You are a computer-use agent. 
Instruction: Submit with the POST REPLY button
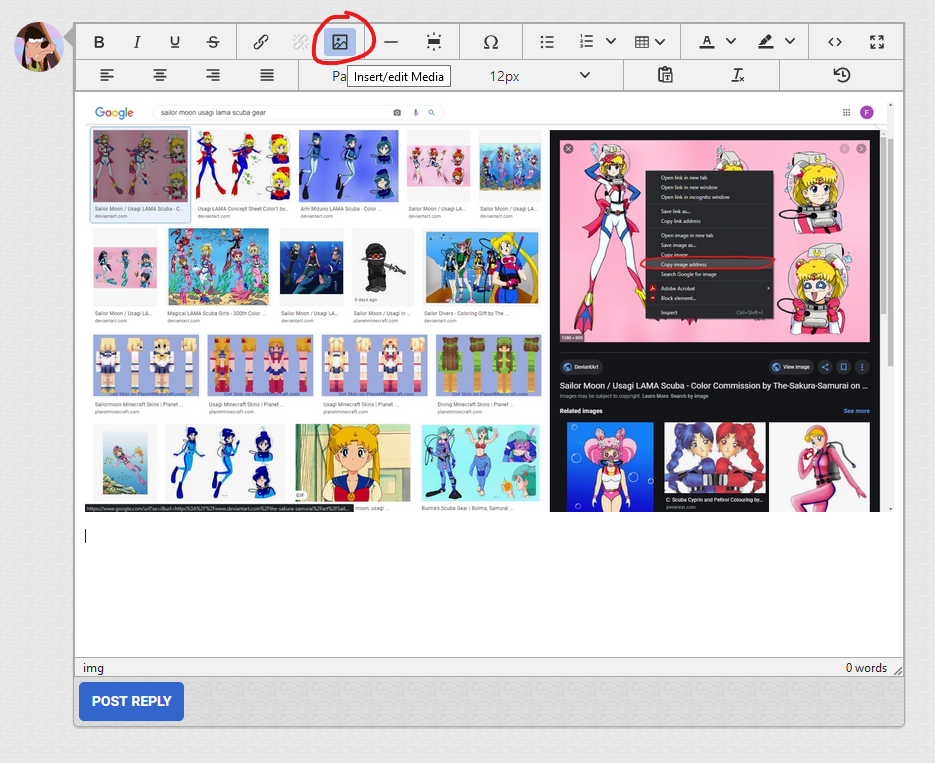tap(131, 702)
